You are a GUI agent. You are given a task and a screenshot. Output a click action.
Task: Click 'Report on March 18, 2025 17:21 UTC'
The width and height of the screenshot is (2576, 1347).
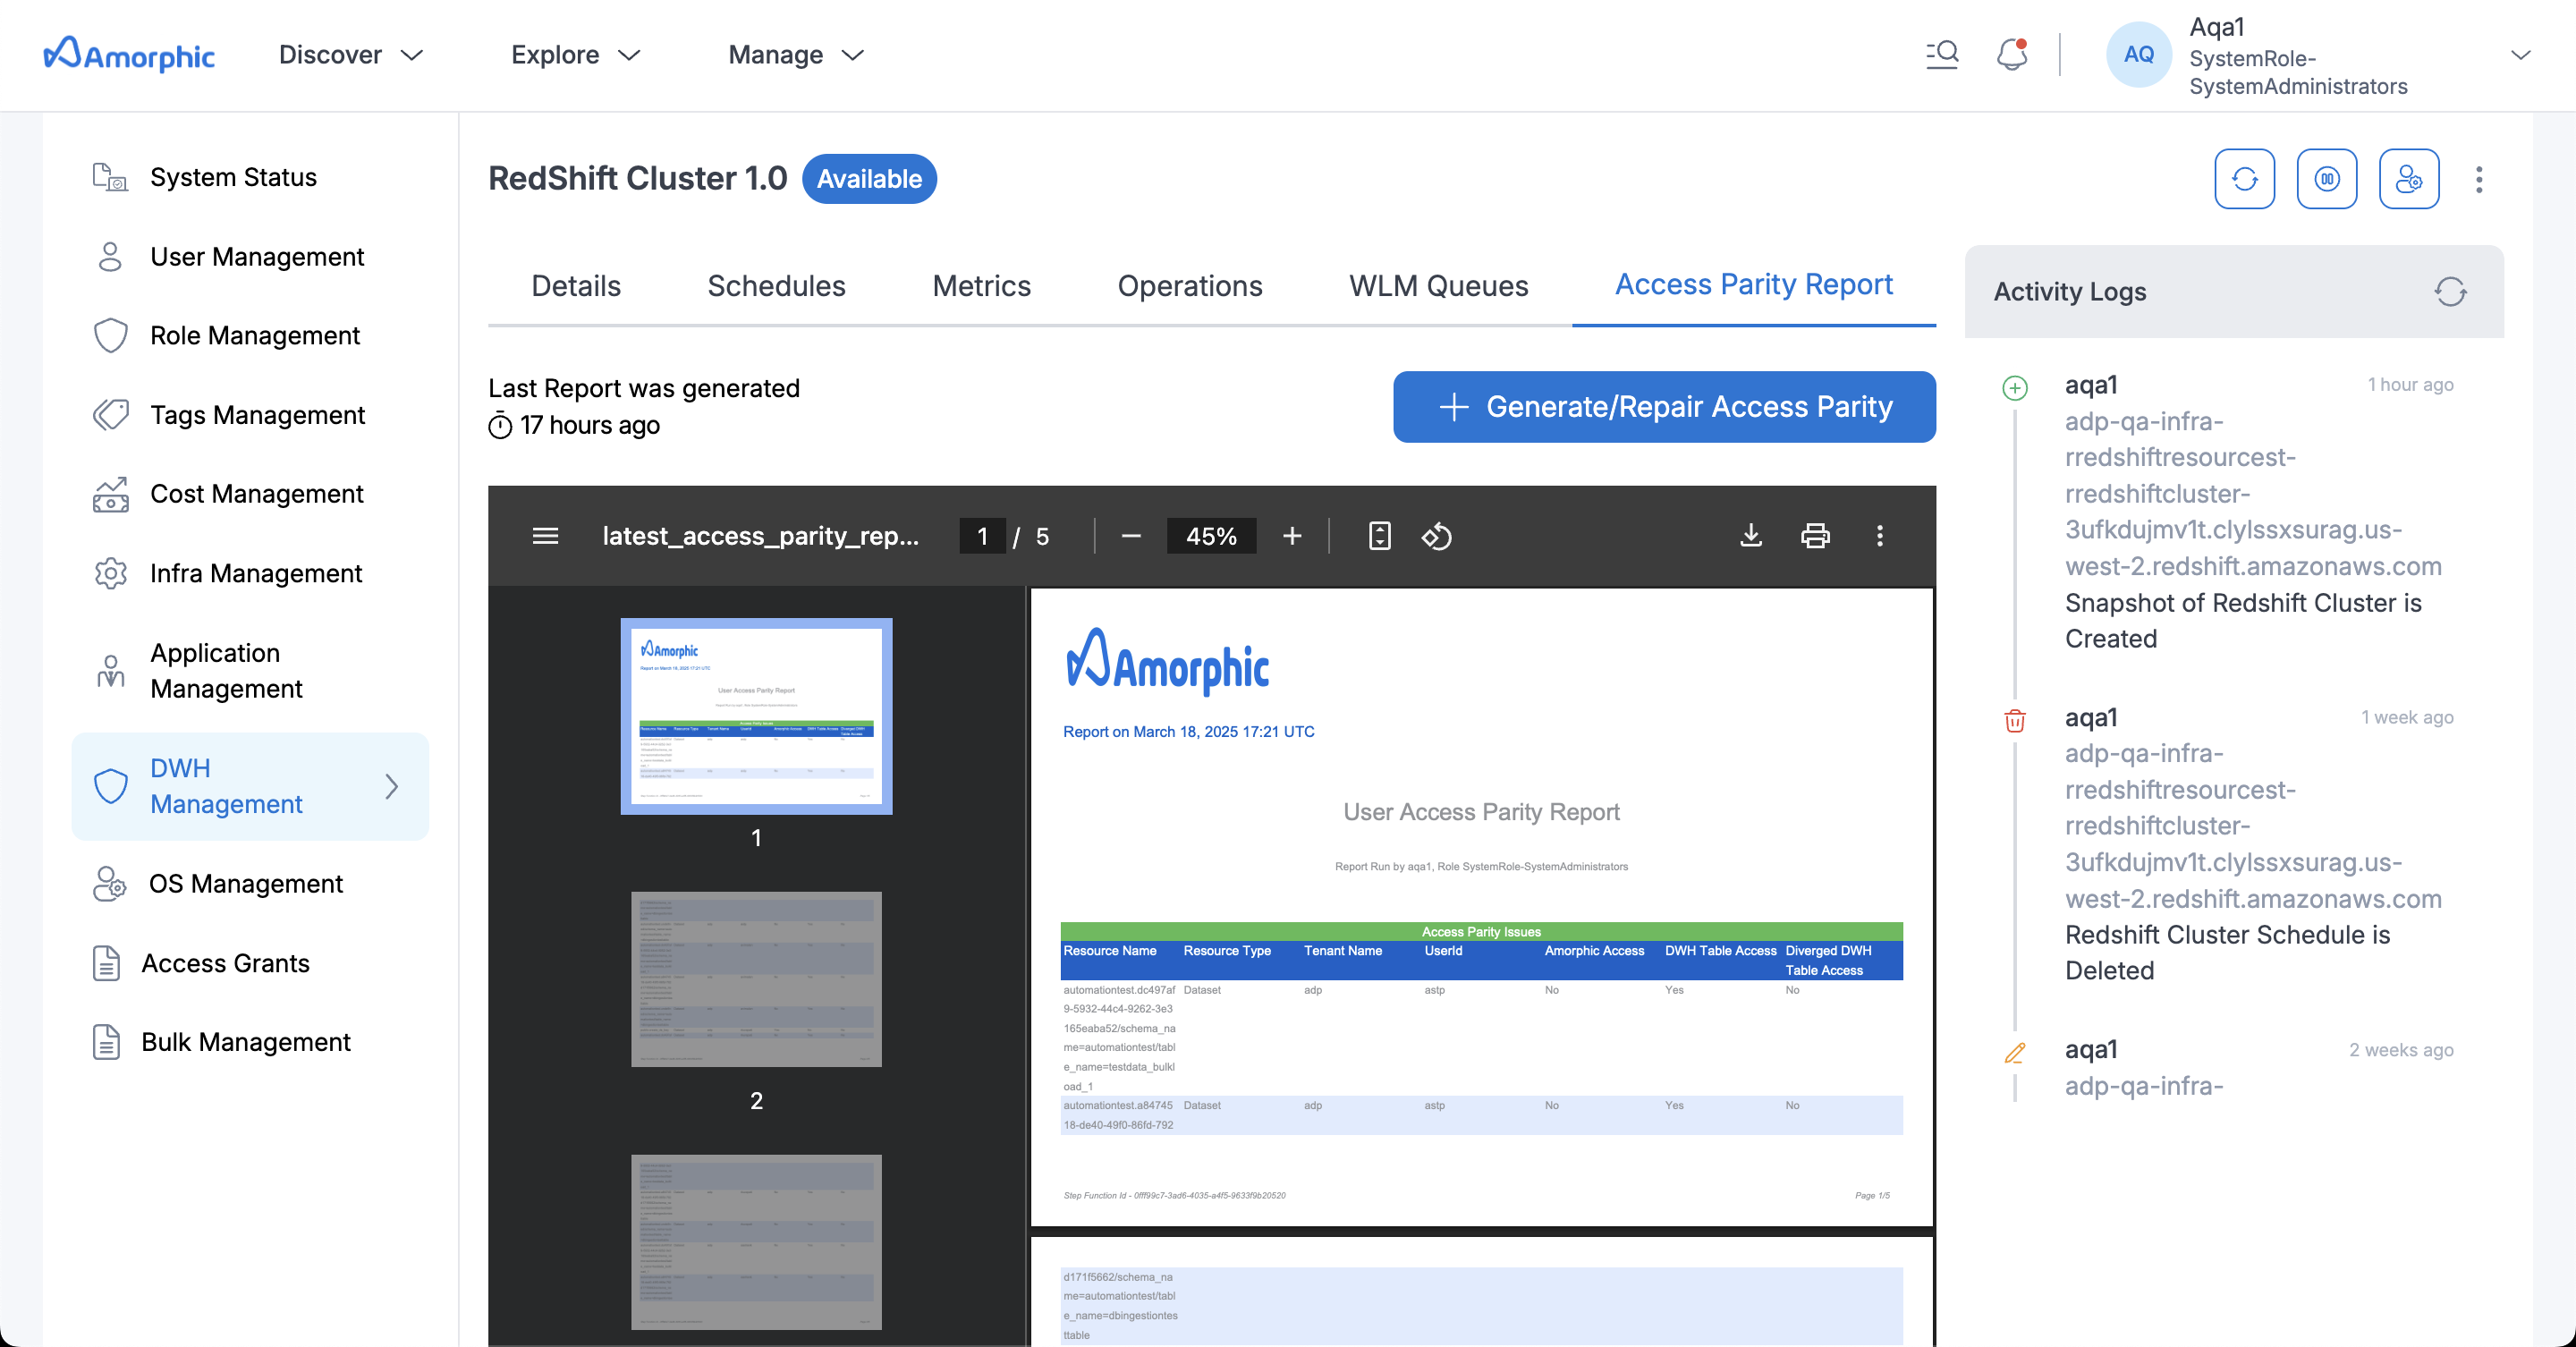1189,732
